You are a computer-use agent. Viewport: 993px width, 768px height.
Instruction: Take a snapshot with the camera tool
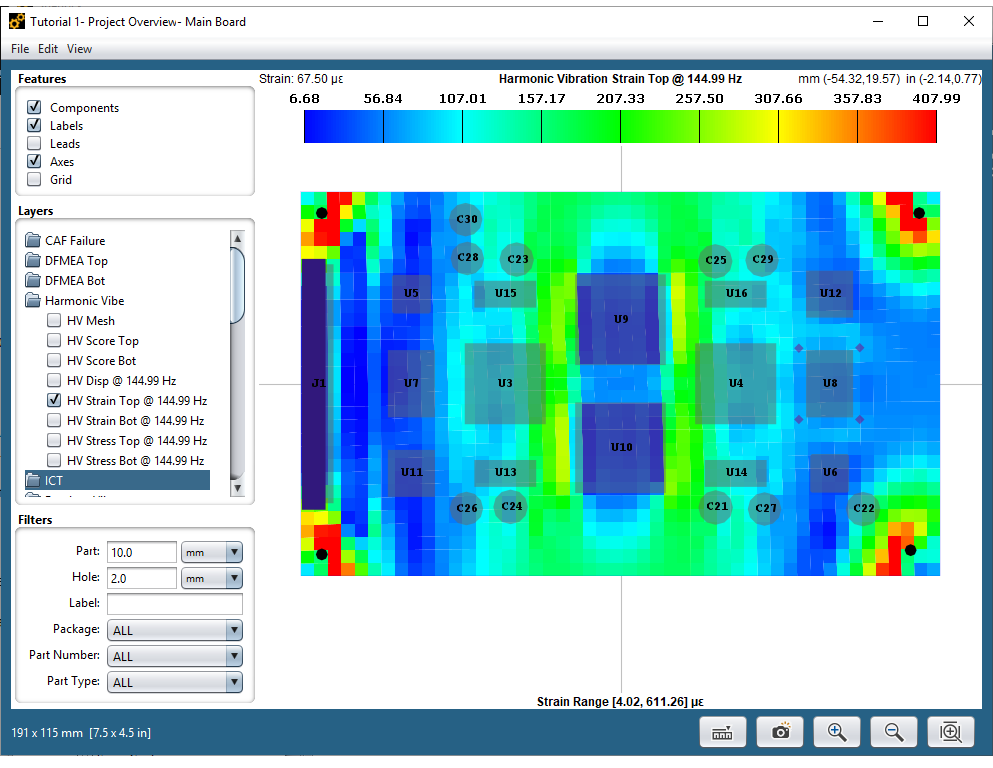coord(779,732)
